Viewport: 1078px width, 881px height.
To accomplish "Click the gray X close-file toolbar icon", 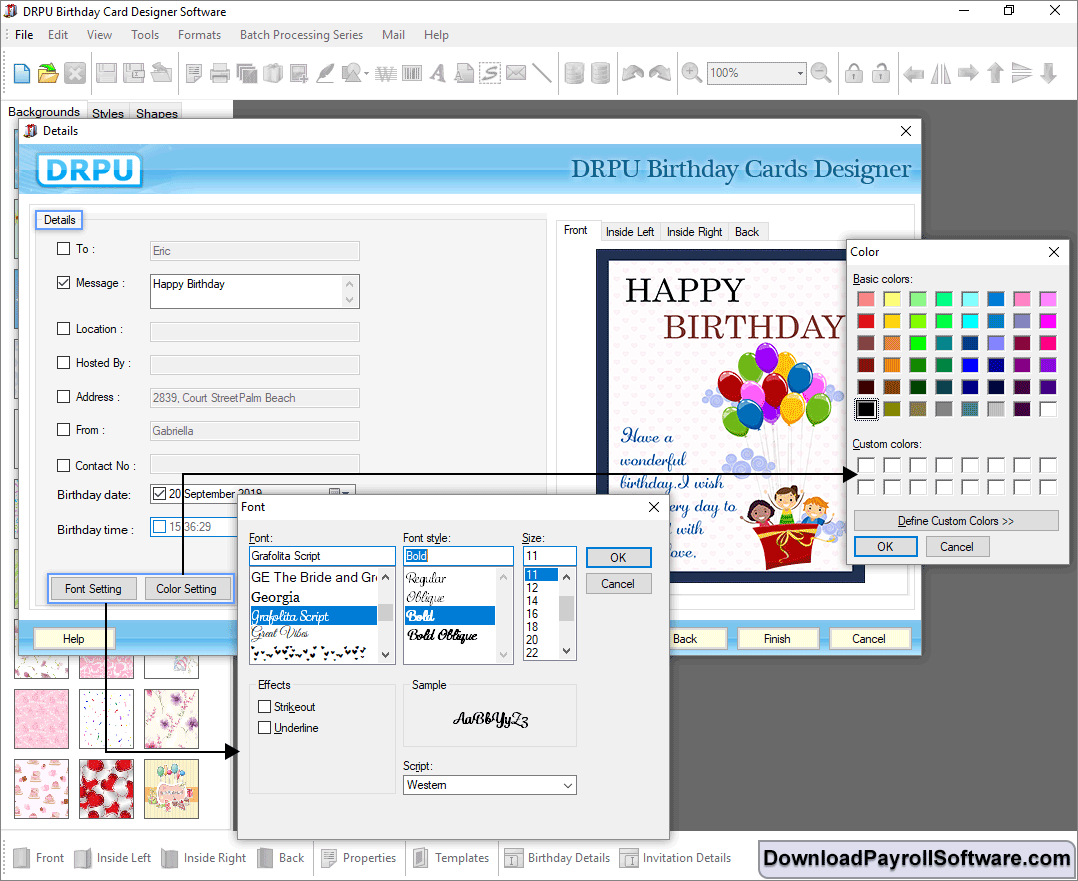I will [75, 73].
